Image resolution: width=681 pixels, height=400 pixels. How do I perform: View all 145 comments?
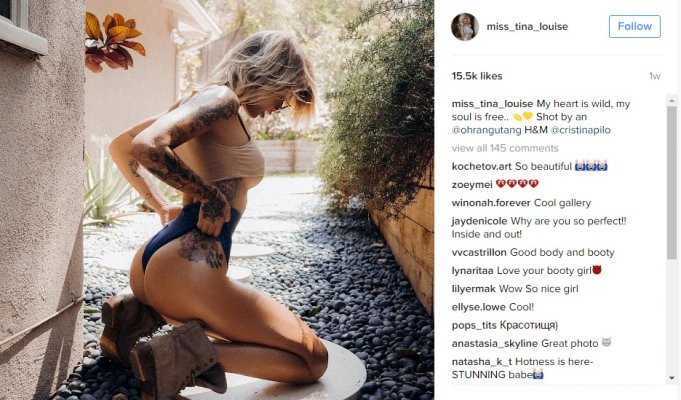click(505, 148)
